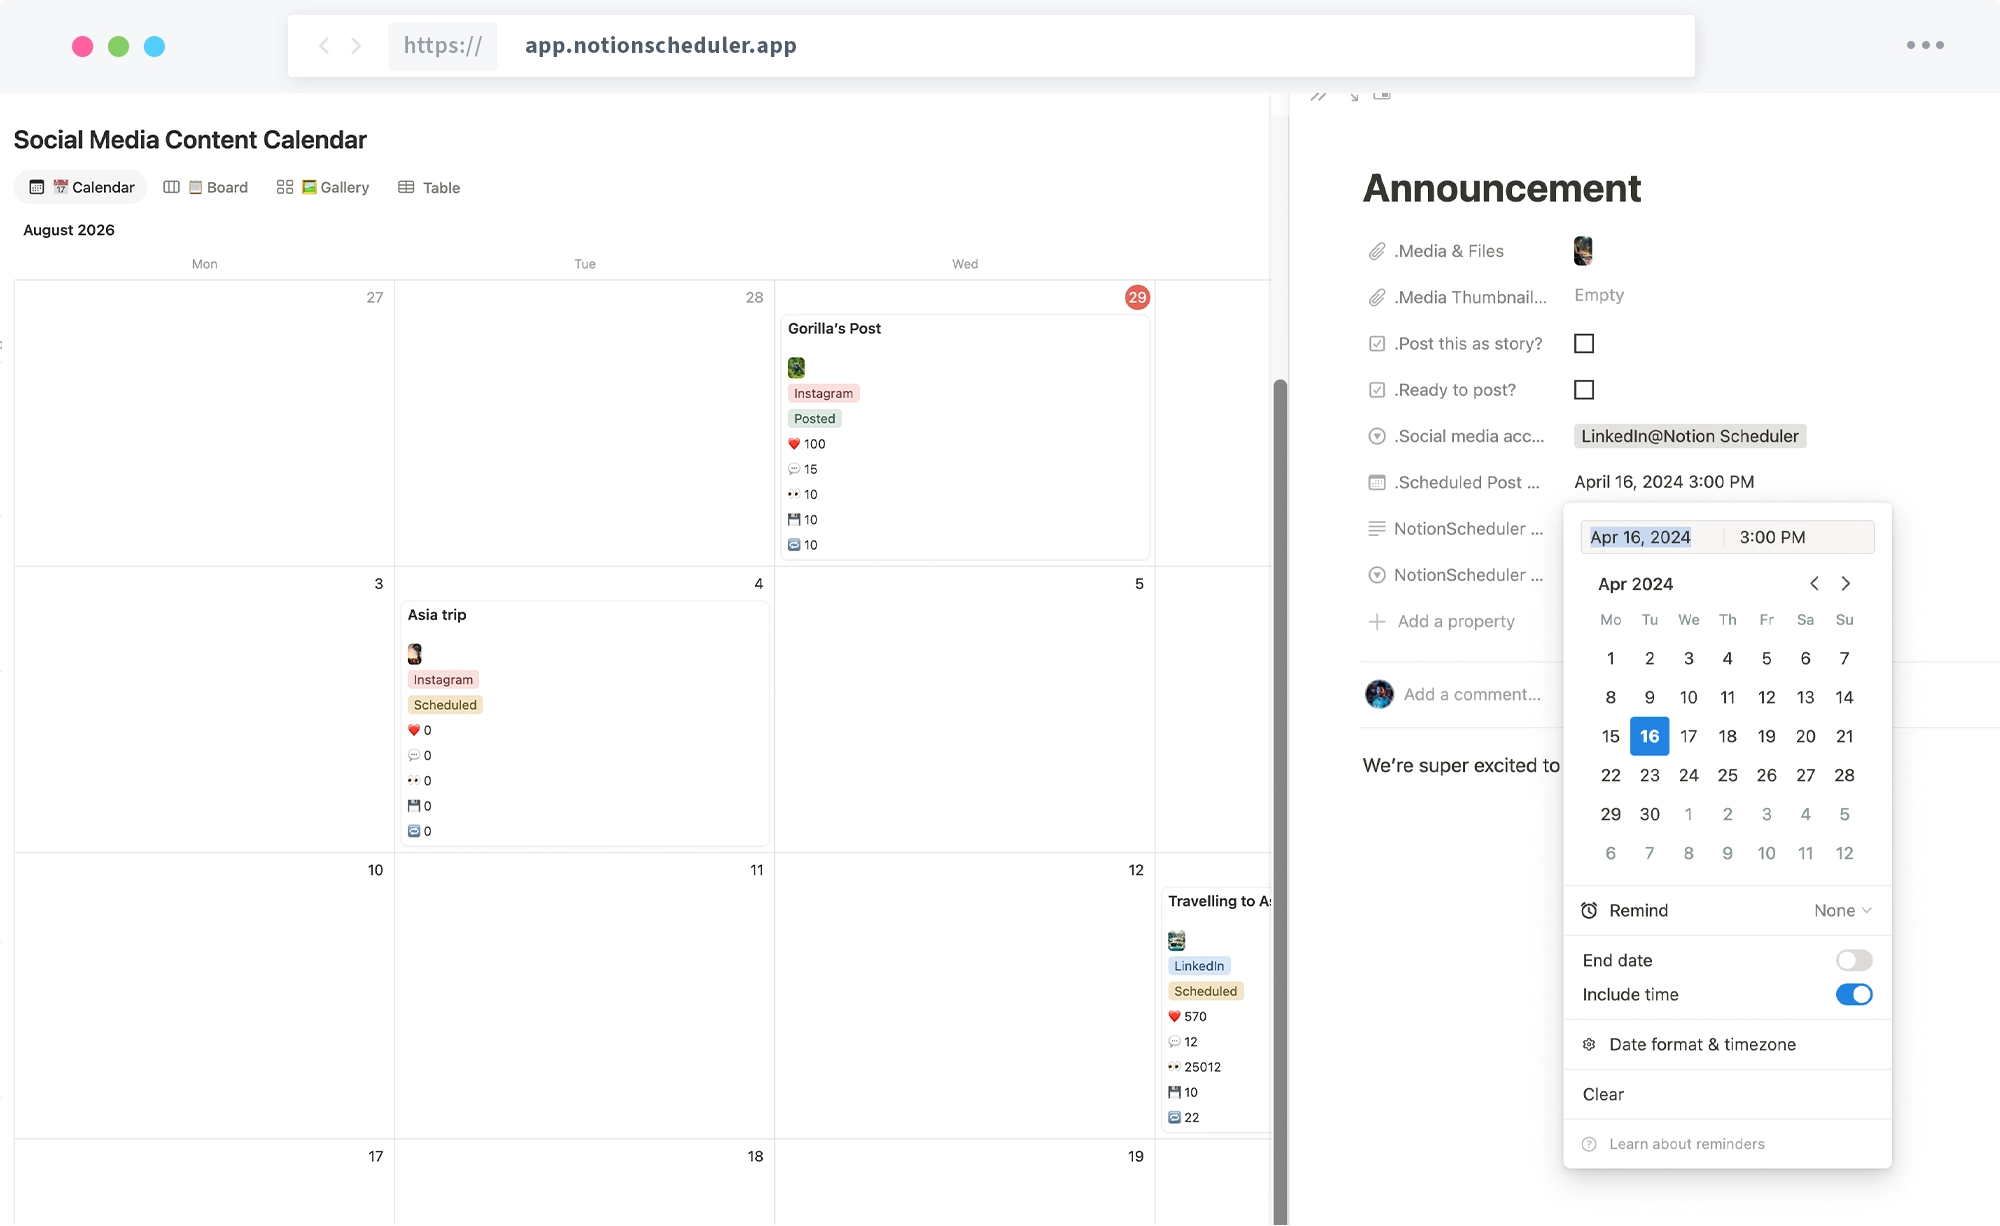
Task: Click the browser forward arrow
Action: pos(356,46)
